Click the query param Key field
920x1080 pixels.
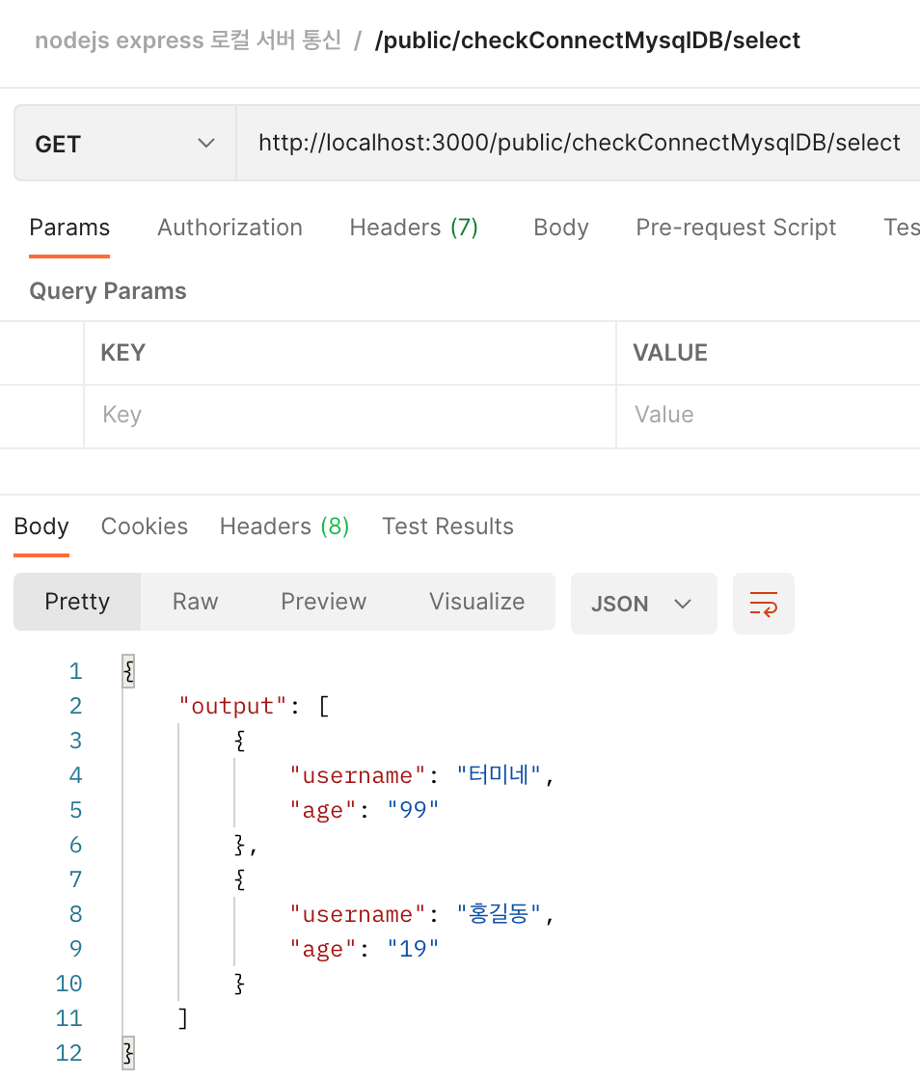click(x=350, y=415)
